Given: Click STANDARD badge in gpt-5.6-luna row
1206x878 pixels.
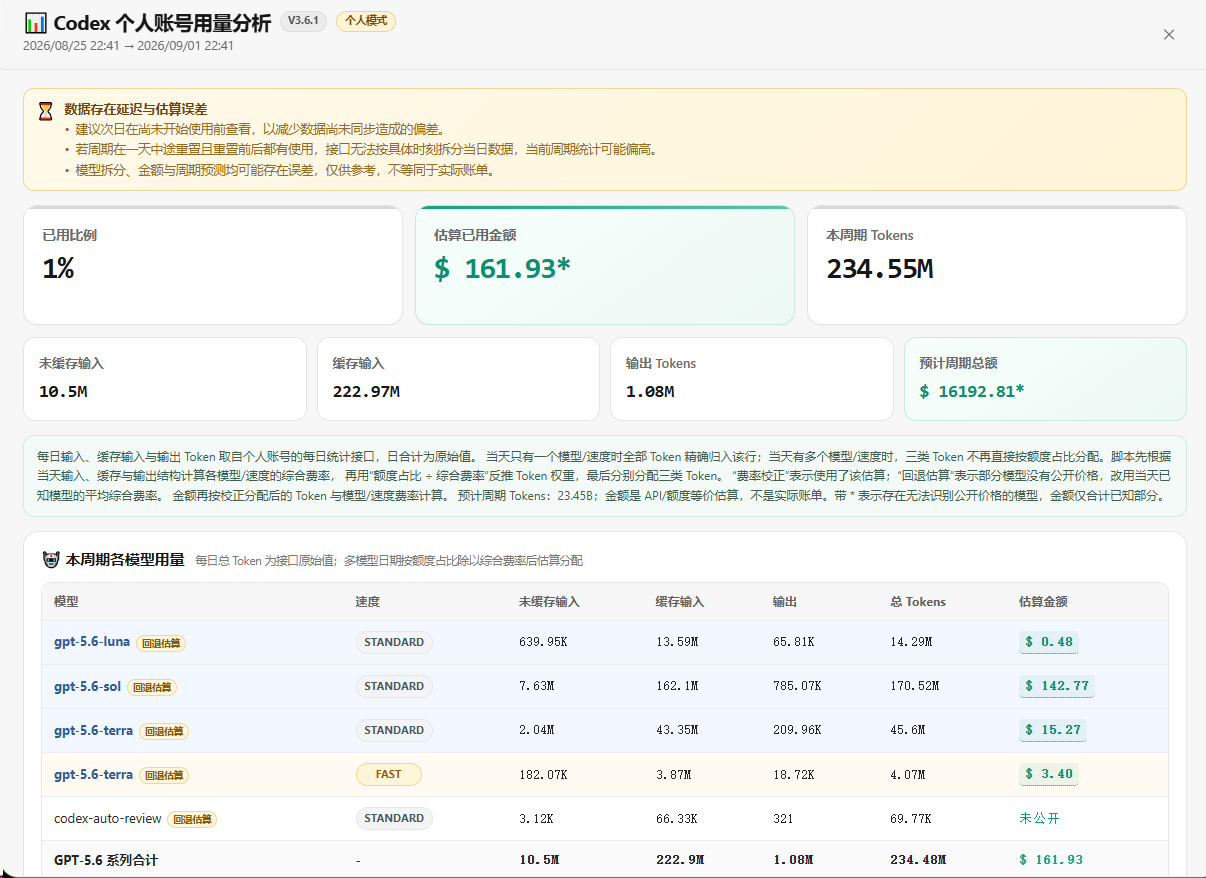Looking at the screenshot, I should (394, 642).
